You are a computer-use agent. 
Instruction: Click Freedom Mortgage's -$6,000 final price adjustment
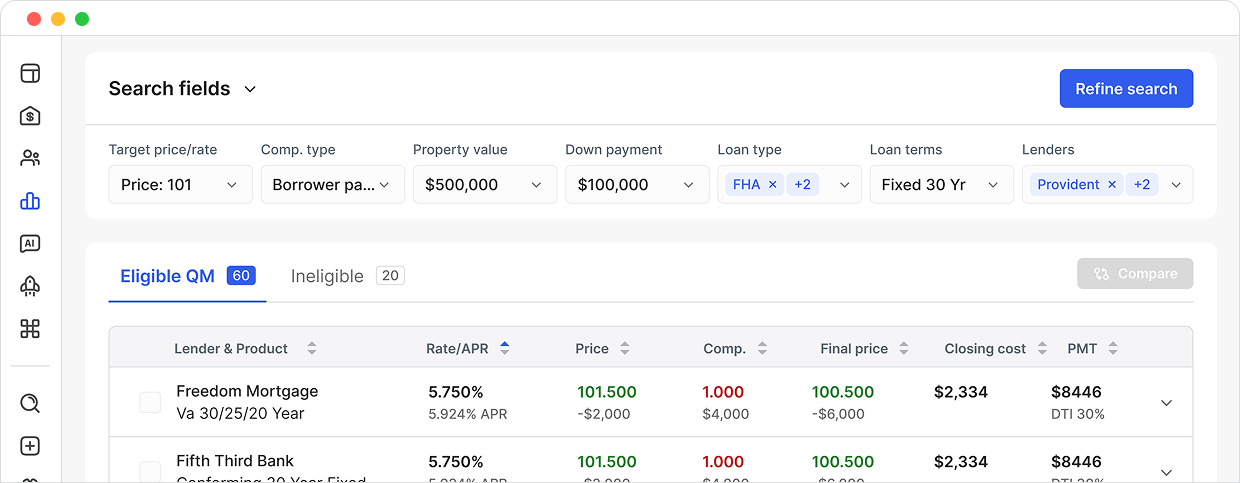point(838,414)
